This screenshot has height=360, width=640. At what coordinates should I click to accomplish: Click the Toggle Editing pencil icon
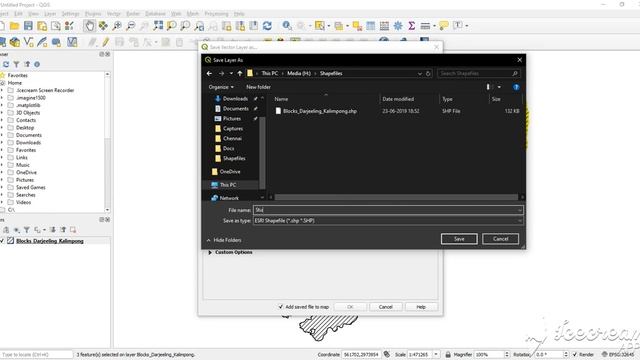pos(105,42)
